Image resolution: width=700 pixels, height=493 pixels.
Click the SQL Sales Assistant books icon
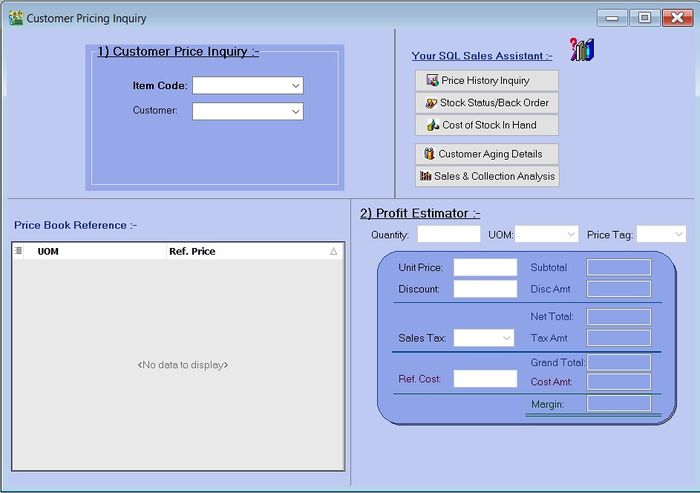582,49
